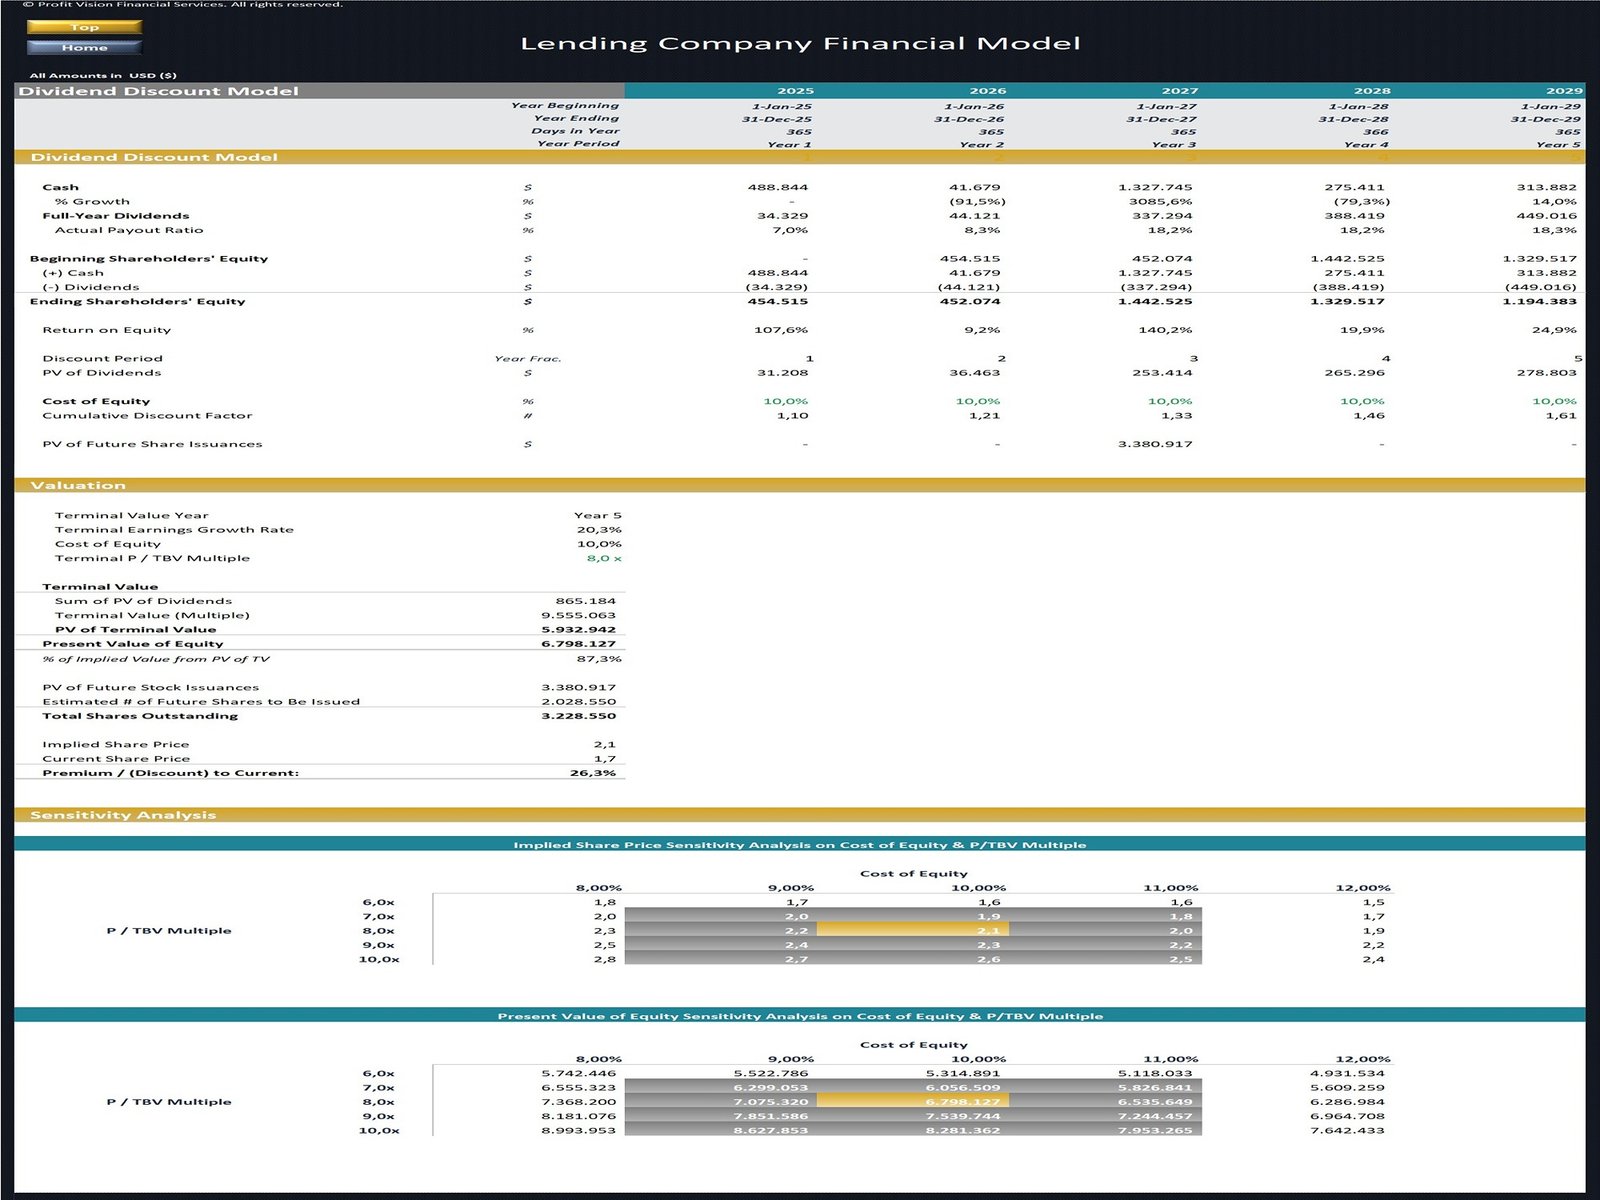Select 10,0x row label in Present Value sensitivity table
The width and height of the screenshot is (1600, 1200).
[379, 1130]
